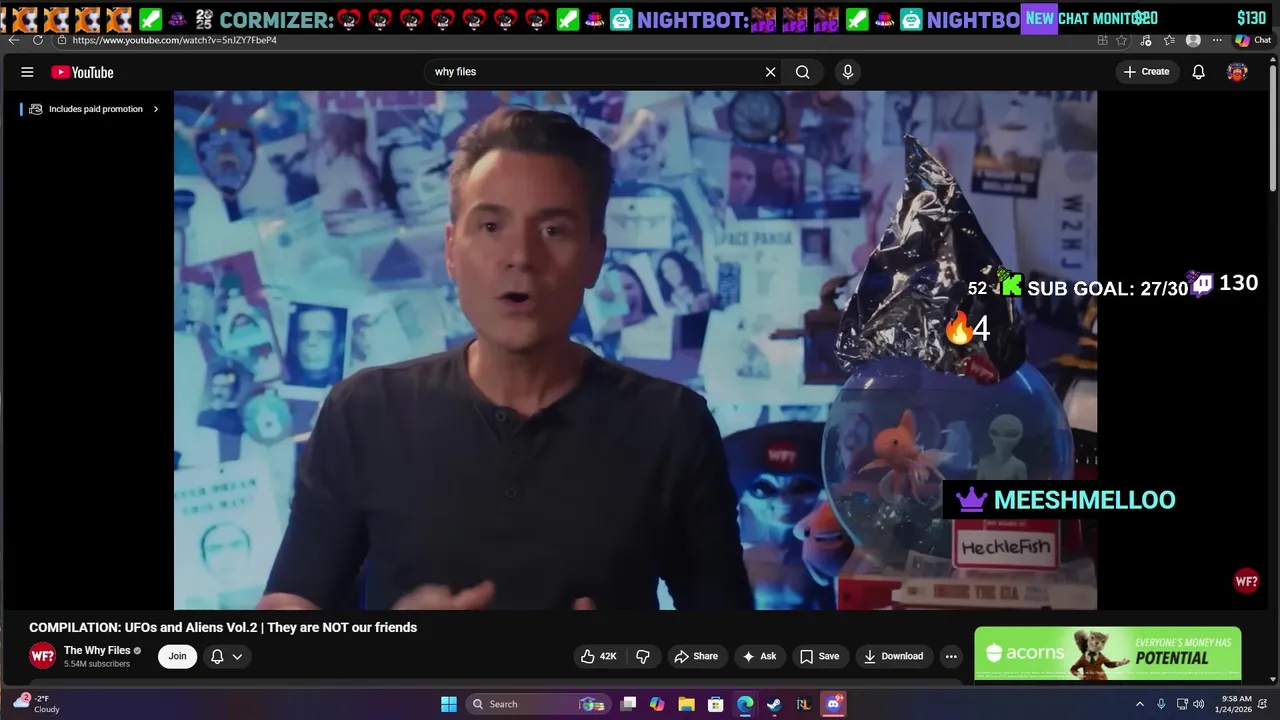Open browser favorites list icon
Viewport: 1280px width, 720px height.
point(1169,40)
